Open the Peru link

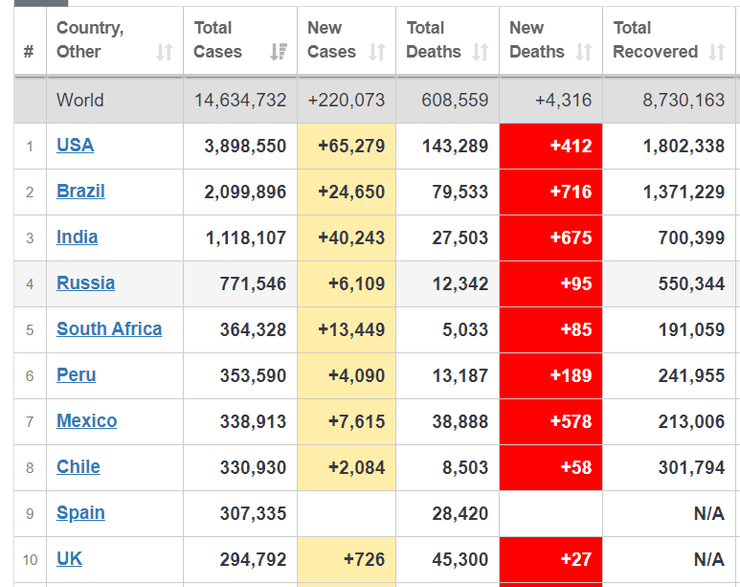point(76,375)
